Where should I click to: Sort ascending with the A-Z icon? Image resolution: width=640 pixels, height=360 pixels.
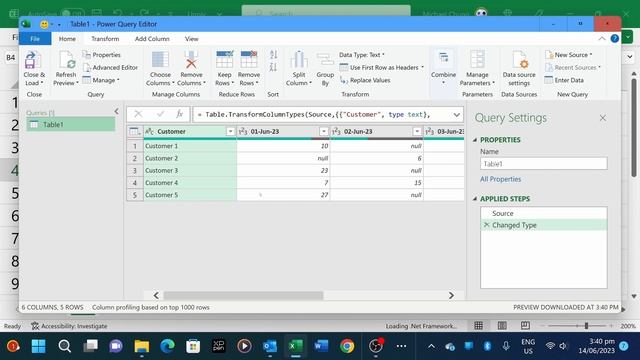pyautogui.click(x=273, y=54)
